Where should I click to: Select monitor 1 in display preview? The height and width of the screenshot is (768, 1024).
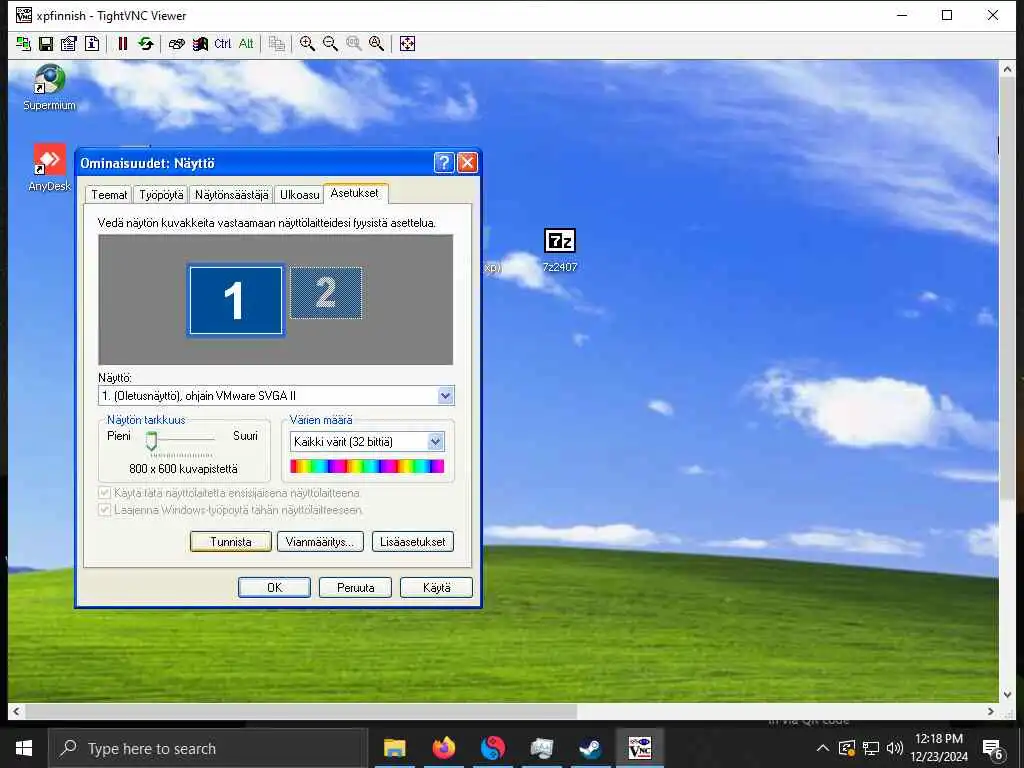(x=236, y=300)
